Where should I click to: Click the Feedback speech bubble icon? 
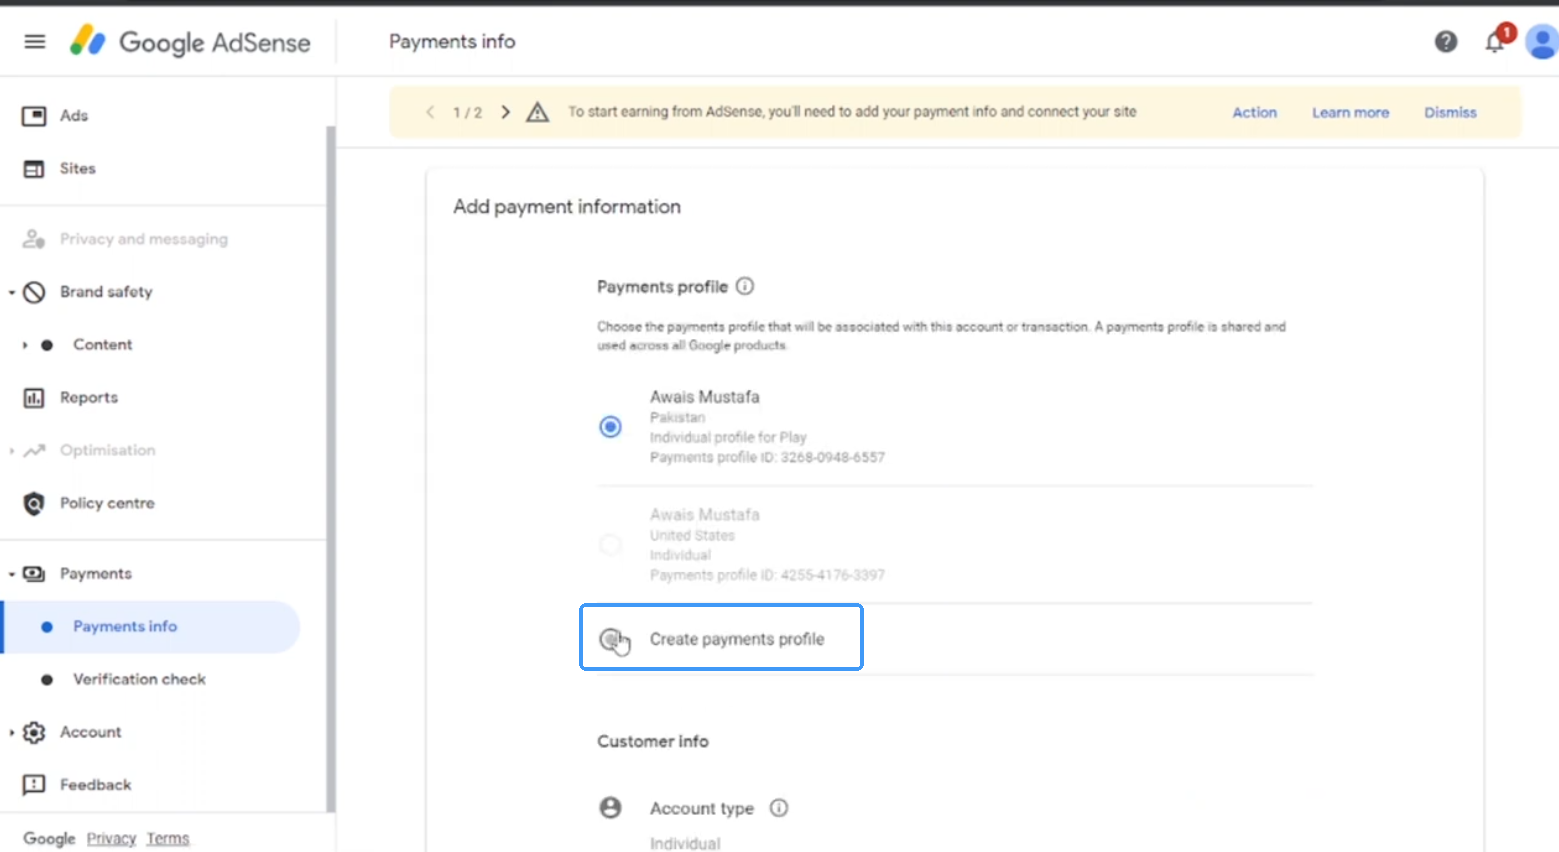tap(34, 785)
